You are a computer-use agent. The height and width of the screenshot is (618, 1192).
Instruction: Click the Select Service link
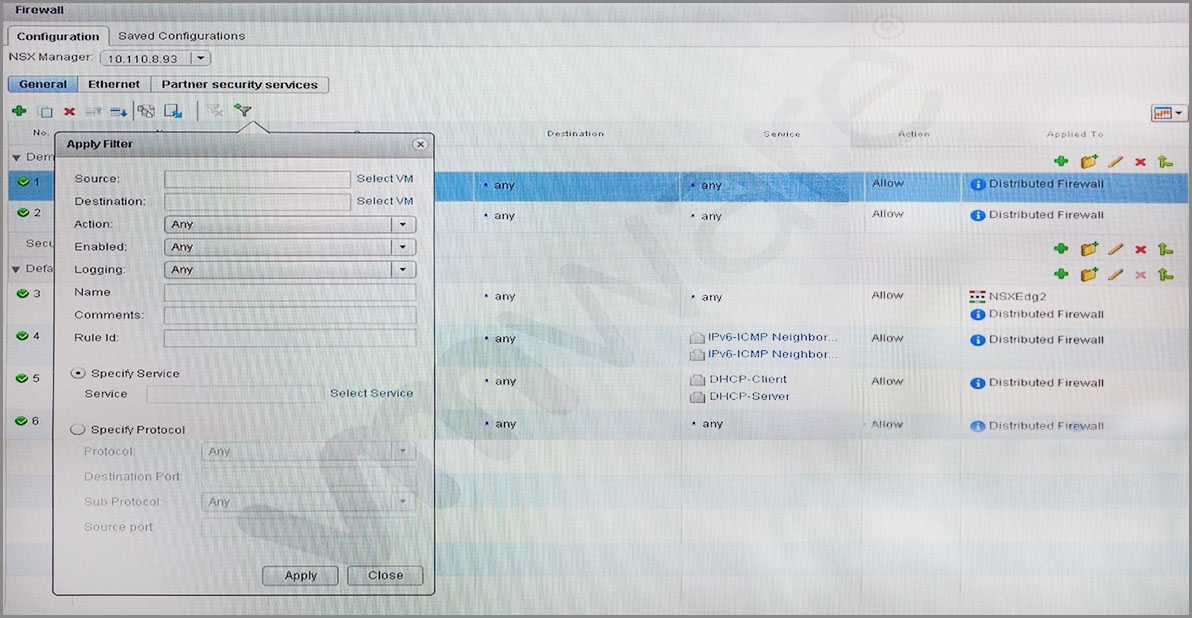pos(371,394)
